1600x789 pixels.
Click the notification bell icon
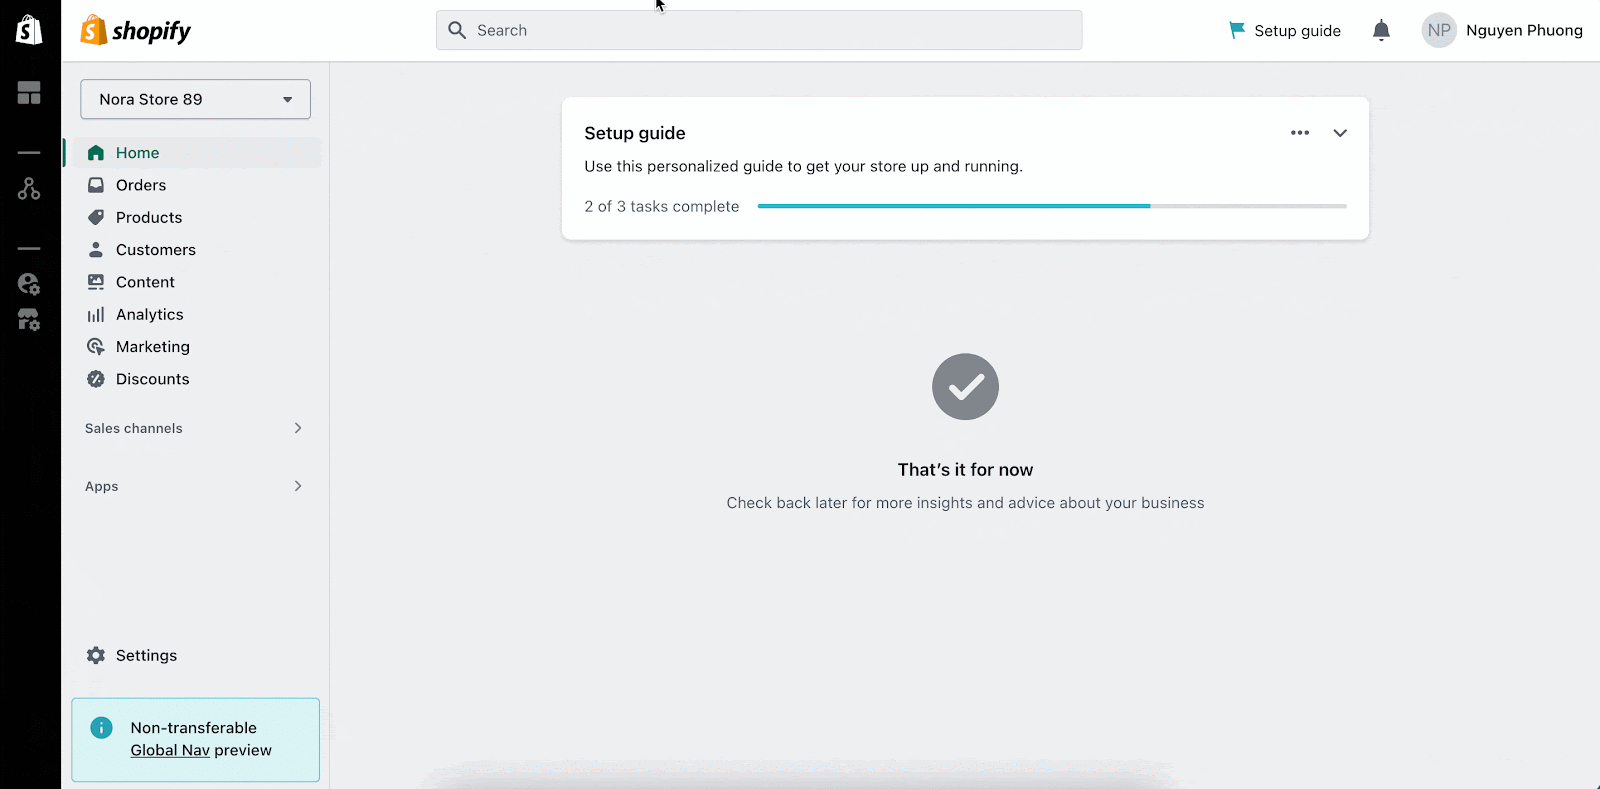(1381, 30)
